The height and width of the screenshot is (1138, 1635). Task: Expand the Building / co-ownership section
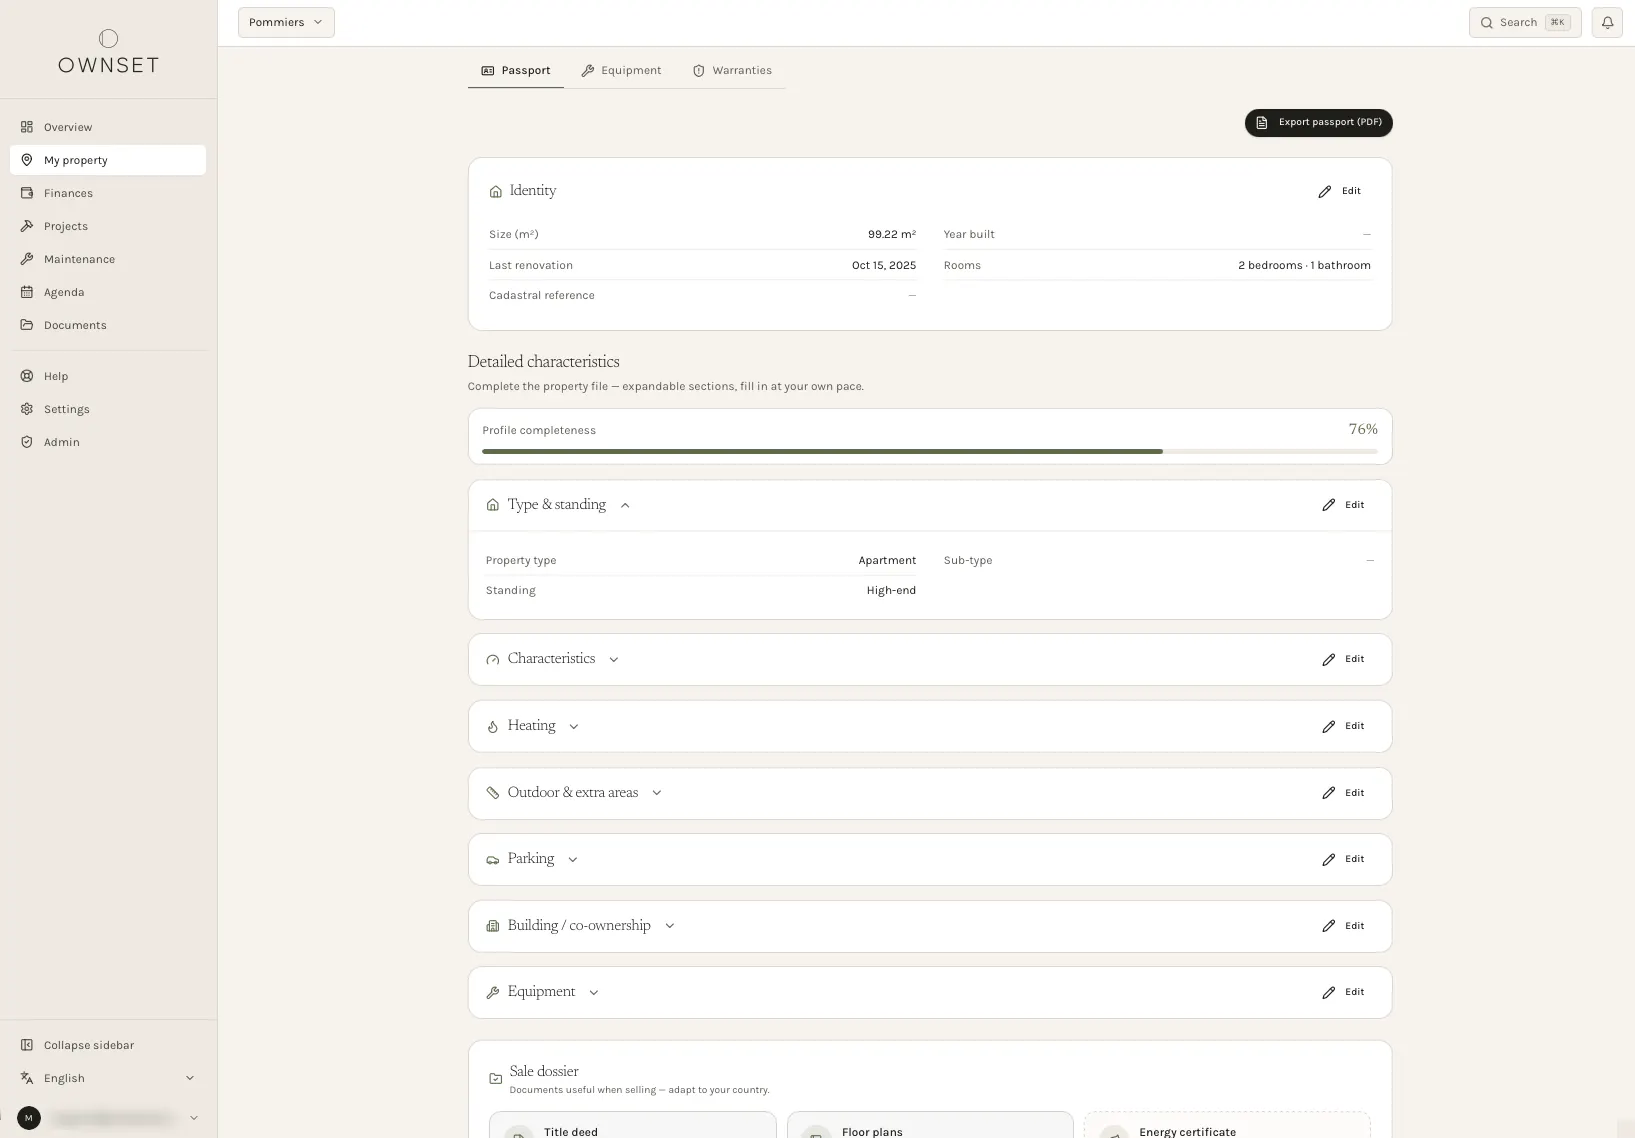(670, 926)
